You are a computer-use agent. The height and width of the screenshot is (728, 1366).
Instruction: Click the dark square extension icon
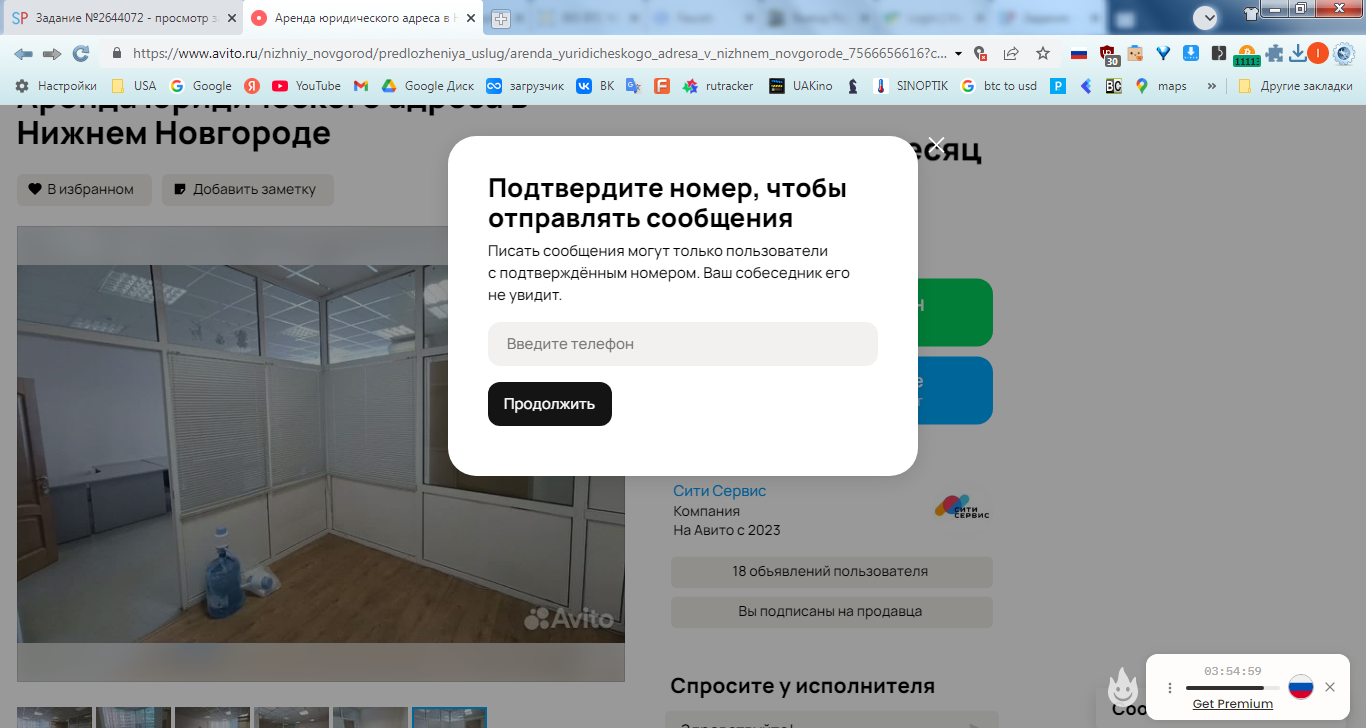(1218, 53)
